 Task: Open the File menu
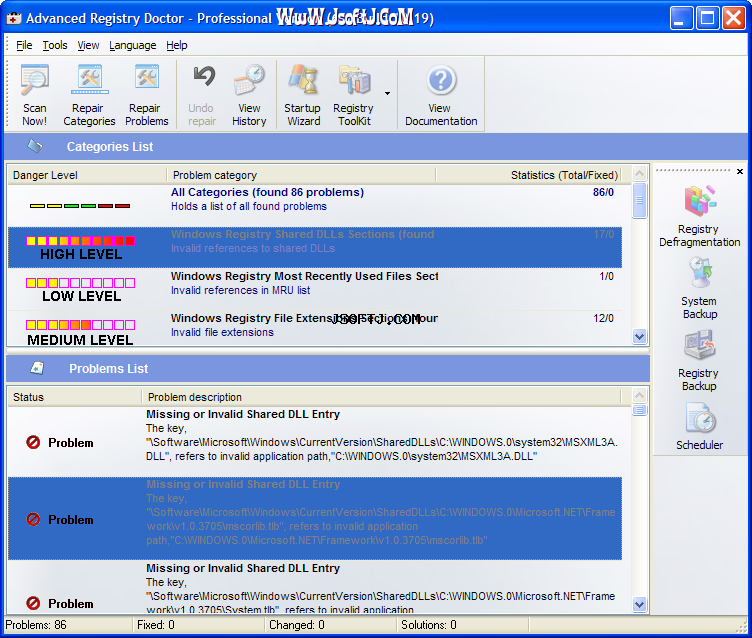coord(24,45)
